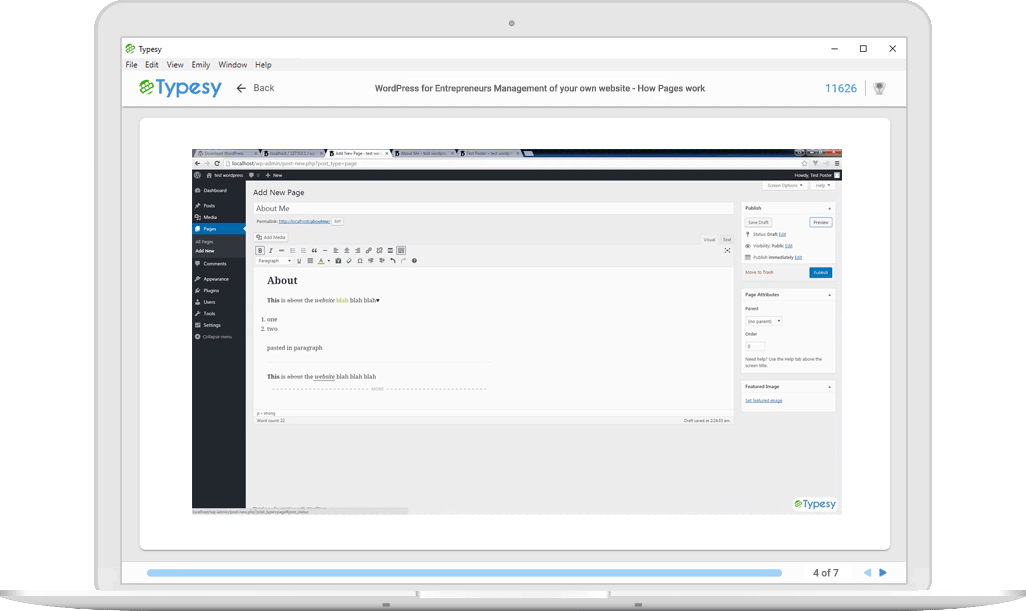Click the Order number field

pyautogui.click(x=754, y=347)
